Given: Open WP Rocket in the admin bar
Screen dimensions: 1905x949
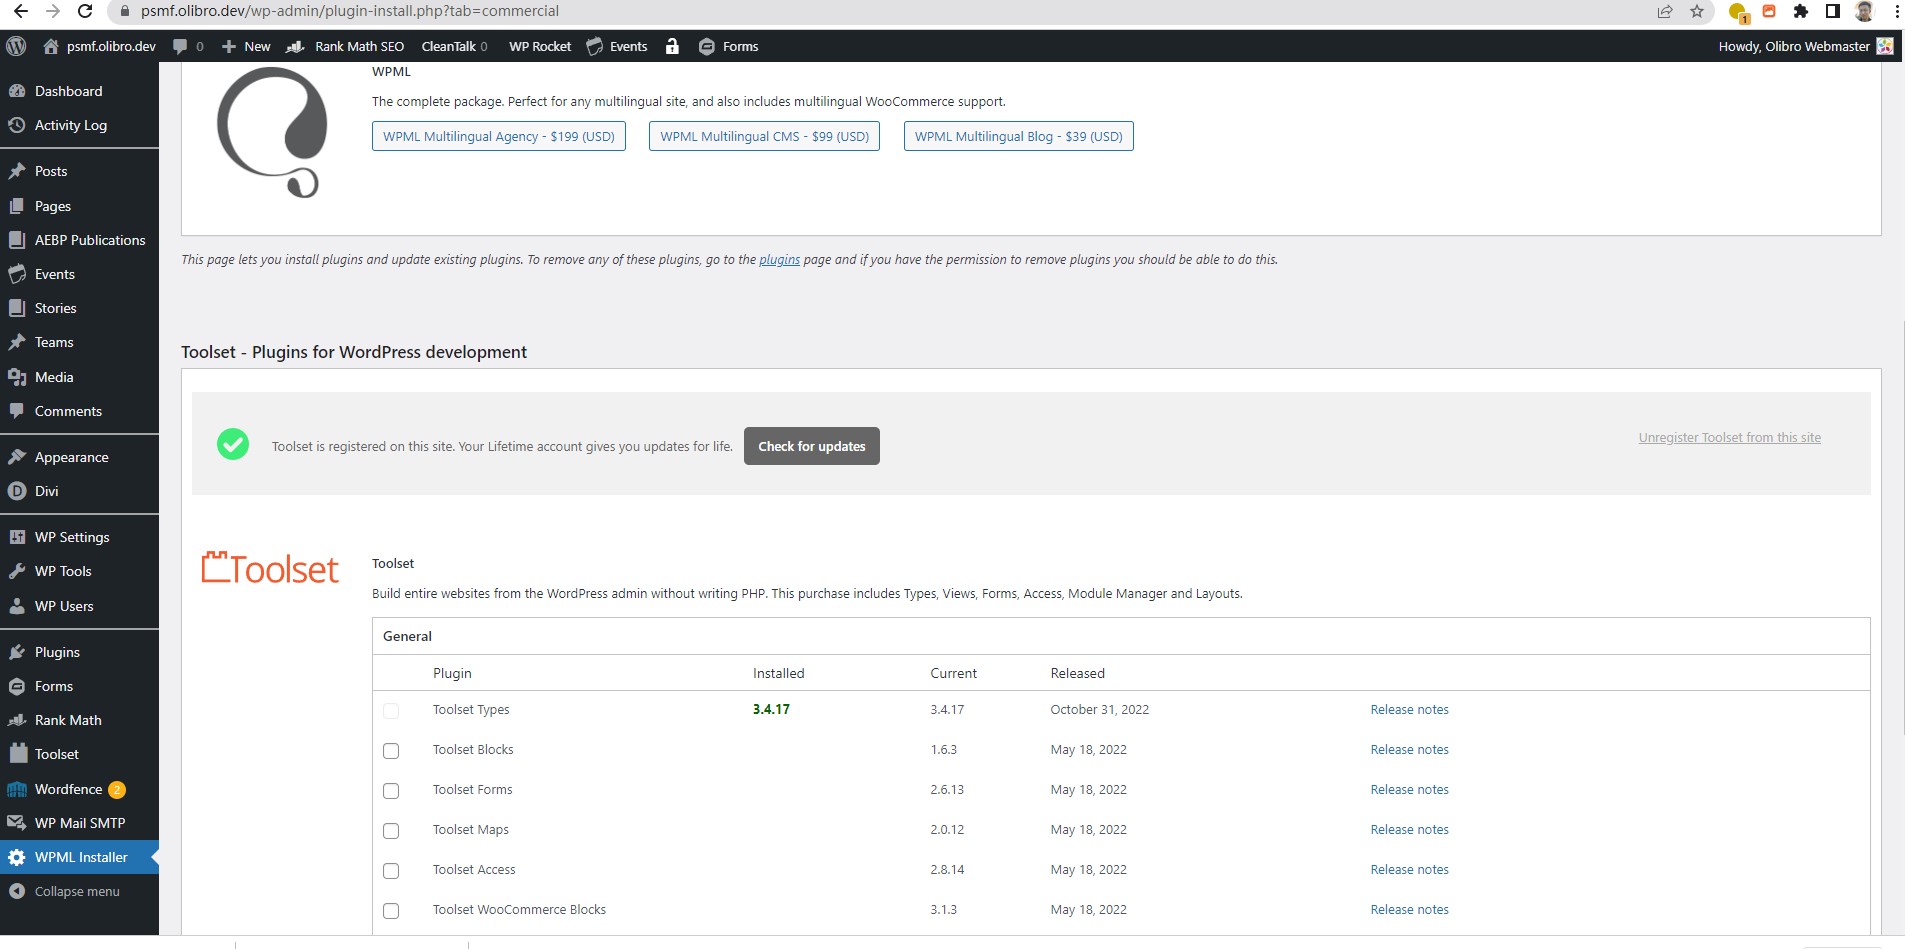Looking at the screenshot, I should 540,46.
